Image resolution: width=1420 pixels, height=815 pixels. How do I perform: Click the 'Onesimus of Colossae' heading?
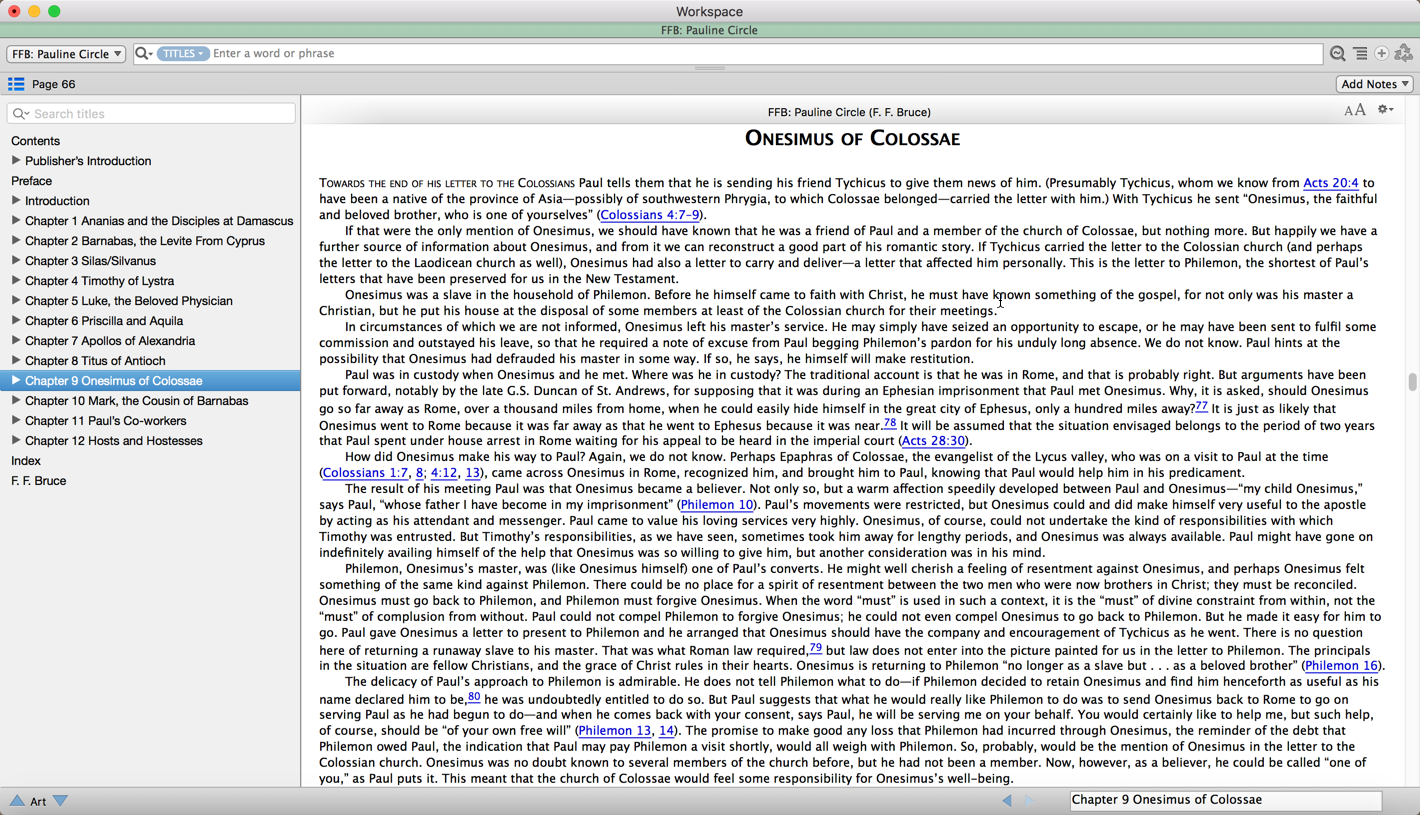point(852,139)
